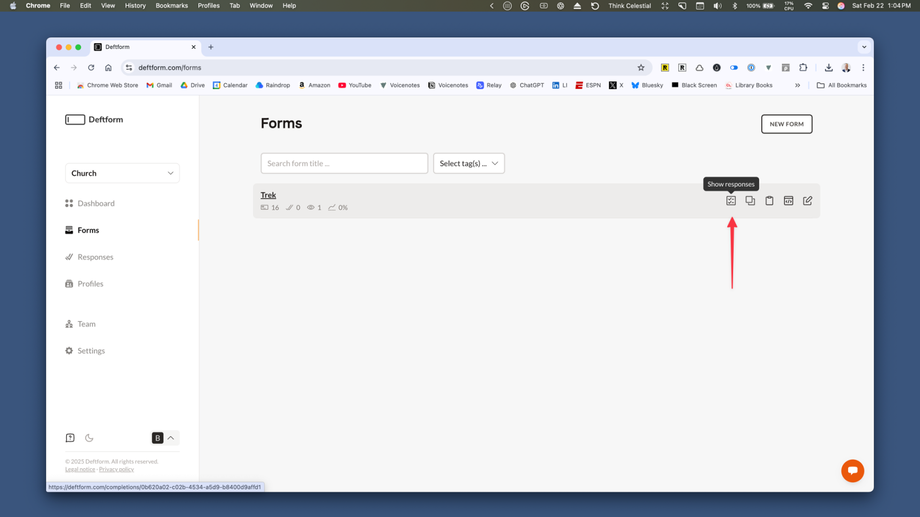Open the Chrome apps grid icon
Screen dimensions: 920x517
[59, 85]
